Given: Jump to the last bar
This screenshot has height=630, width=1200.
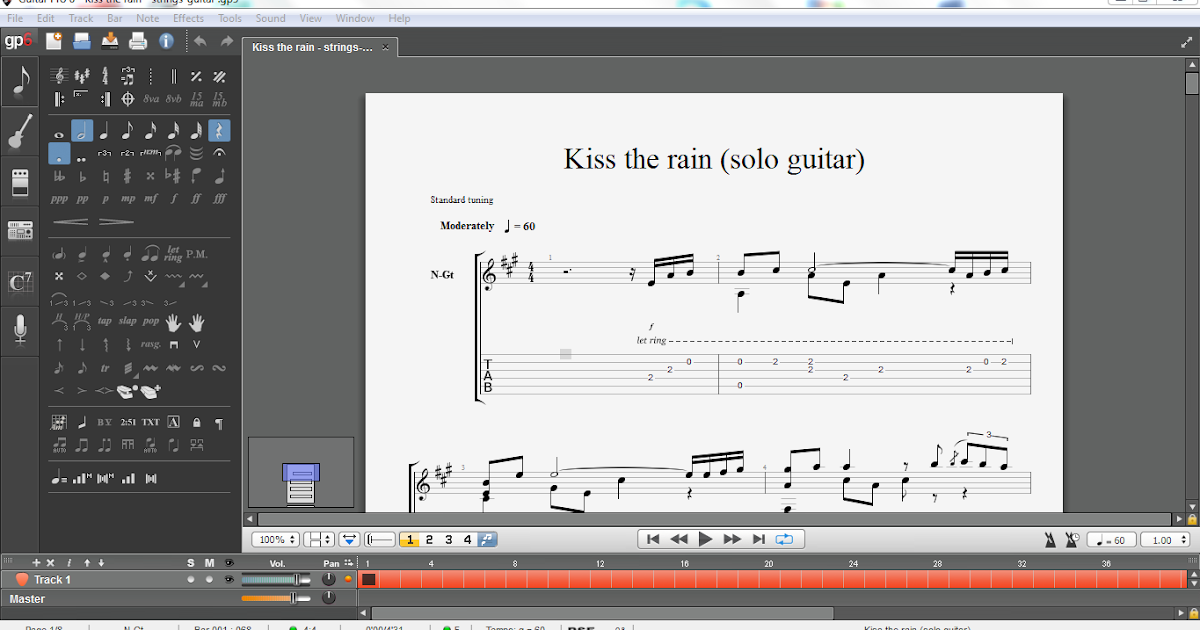Looking at the screenshot, I should 759,539.
